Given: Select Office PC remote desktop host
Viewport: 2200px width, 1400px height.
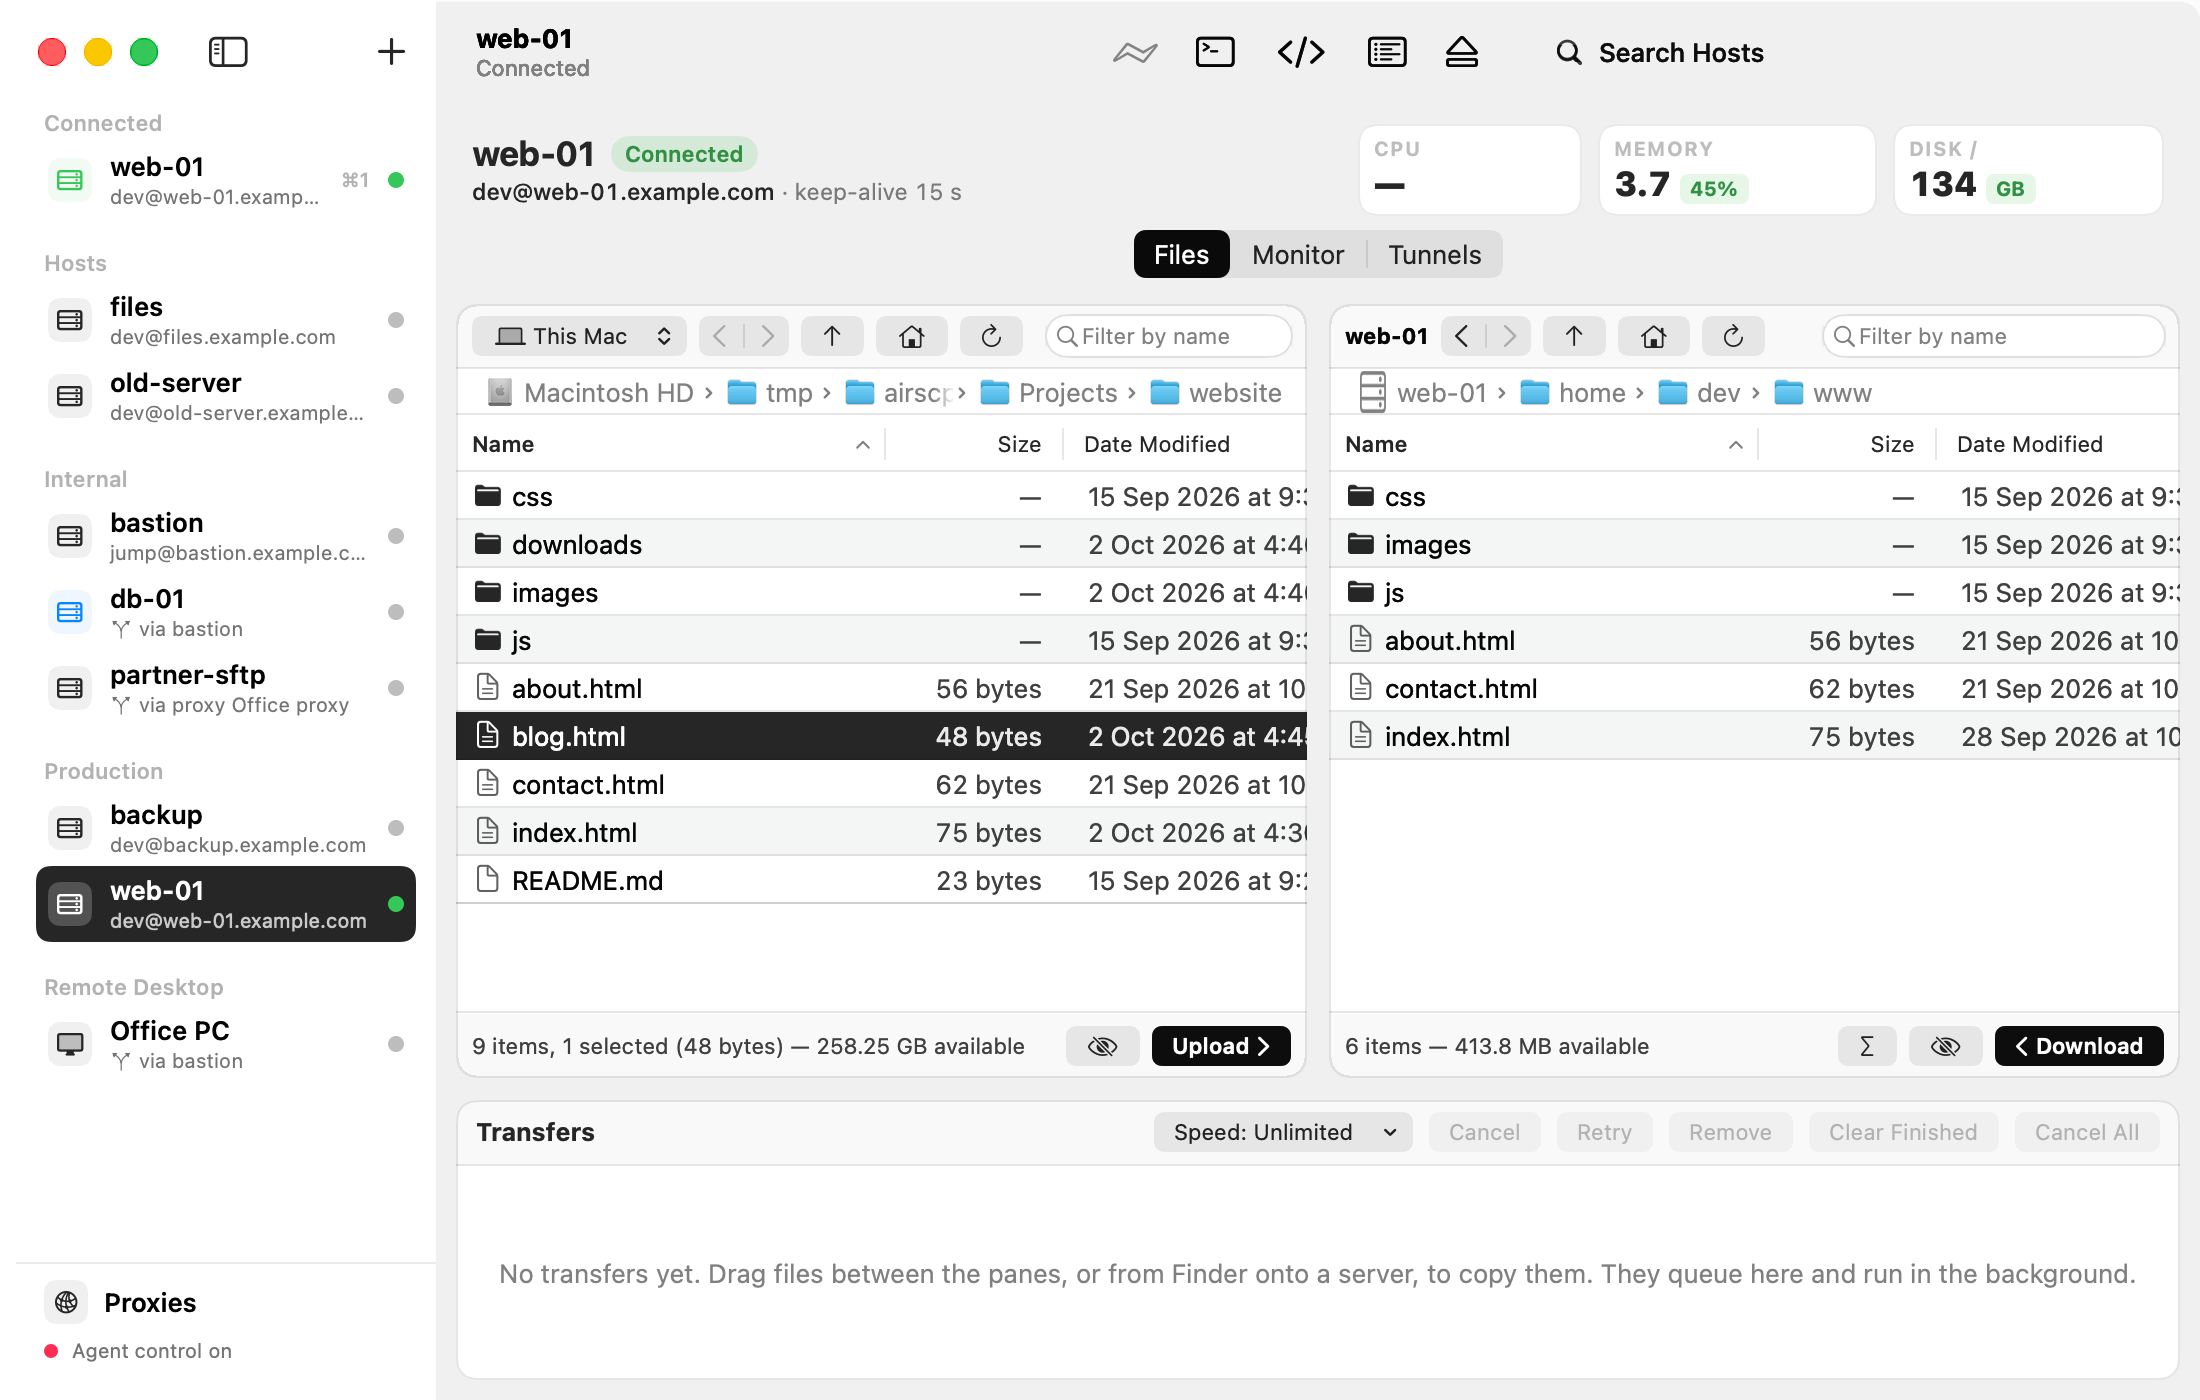Looking at the screenshot, I should coord(226,1044).
